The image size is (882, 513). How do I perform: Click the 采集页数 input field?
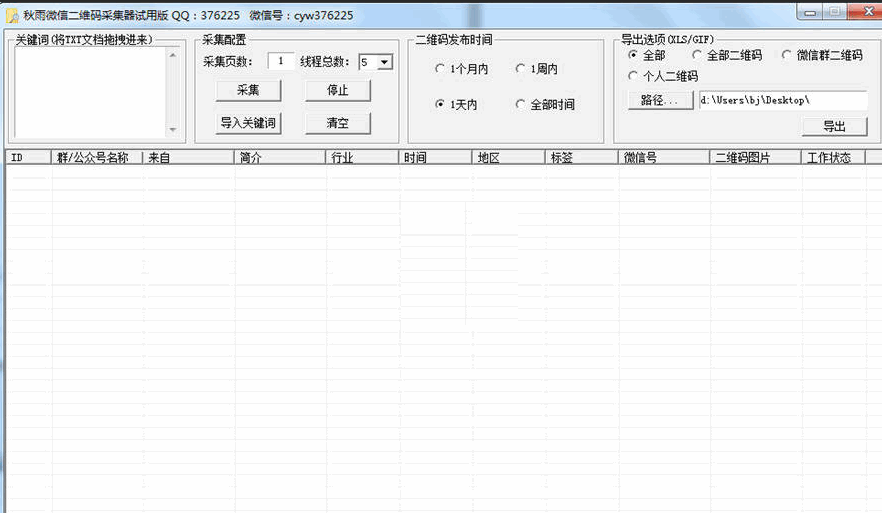click(x=281, y=61)
